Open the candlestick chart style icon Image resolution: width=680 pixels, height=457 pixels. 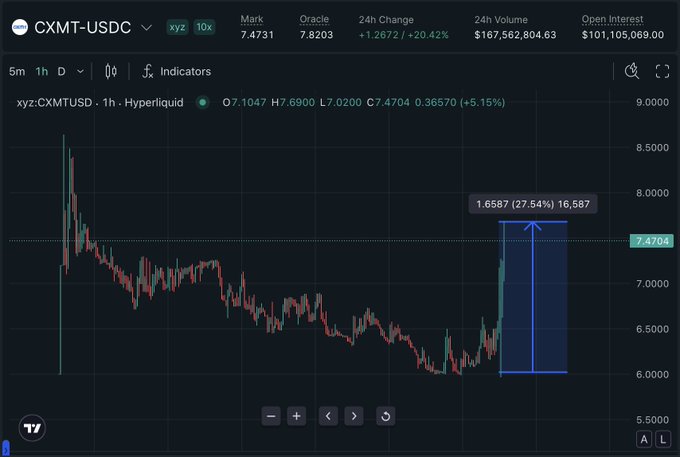pos(111,72)
